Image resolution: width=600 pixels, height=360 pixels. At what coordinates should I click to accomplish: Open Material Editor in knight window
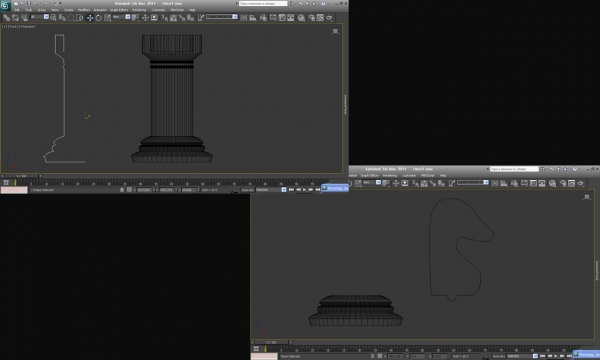[x=552, y=184]
